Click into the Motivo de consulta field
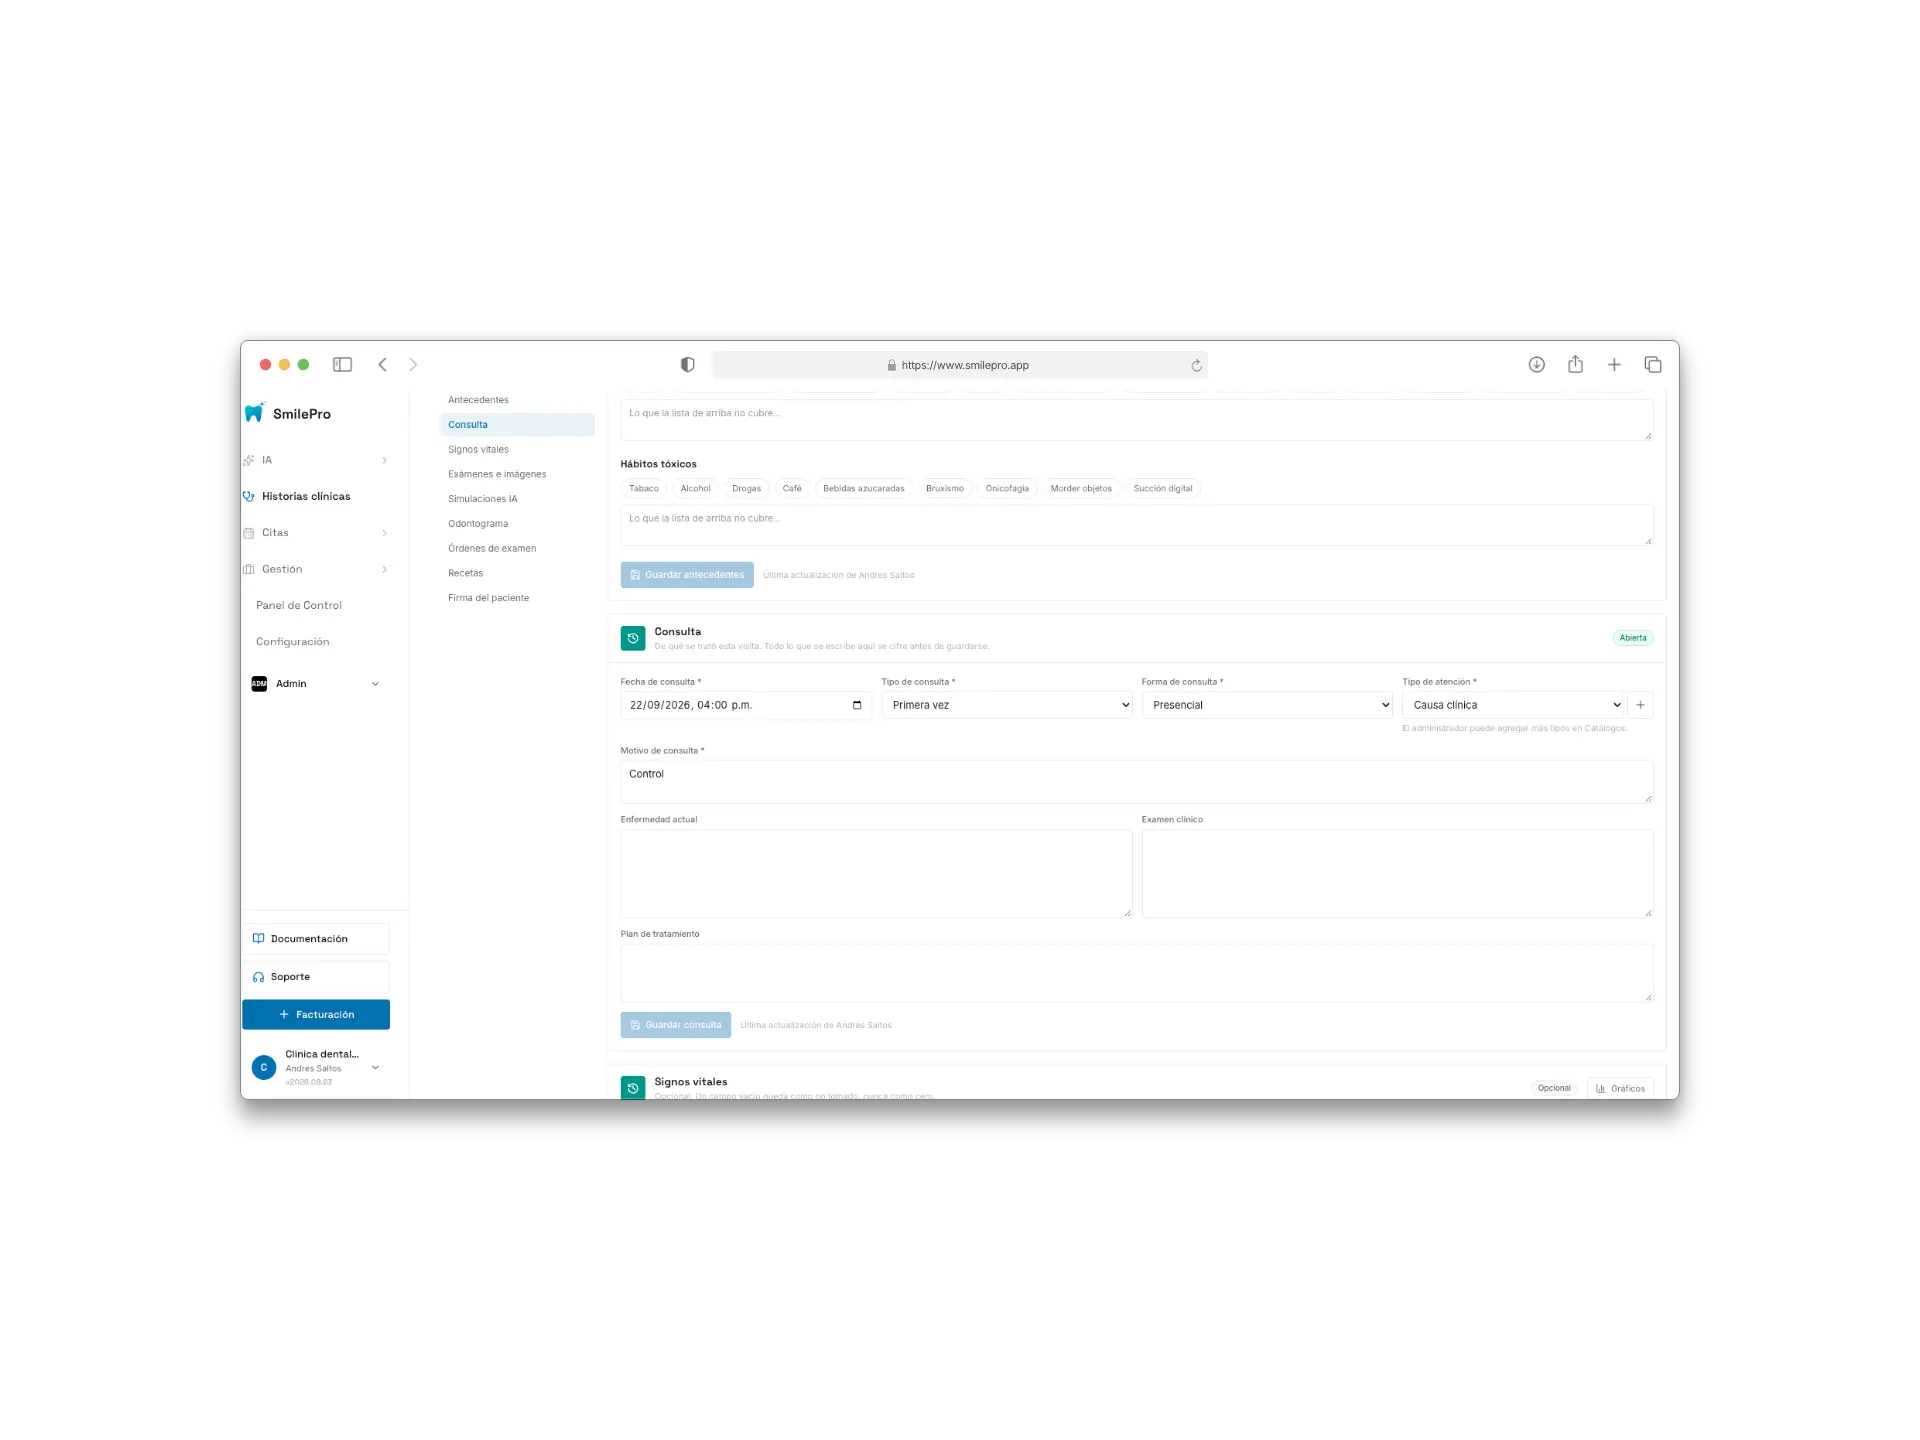This screenshot has height=1440, width=1920. pyautogui.click(x=1137, y=782)
